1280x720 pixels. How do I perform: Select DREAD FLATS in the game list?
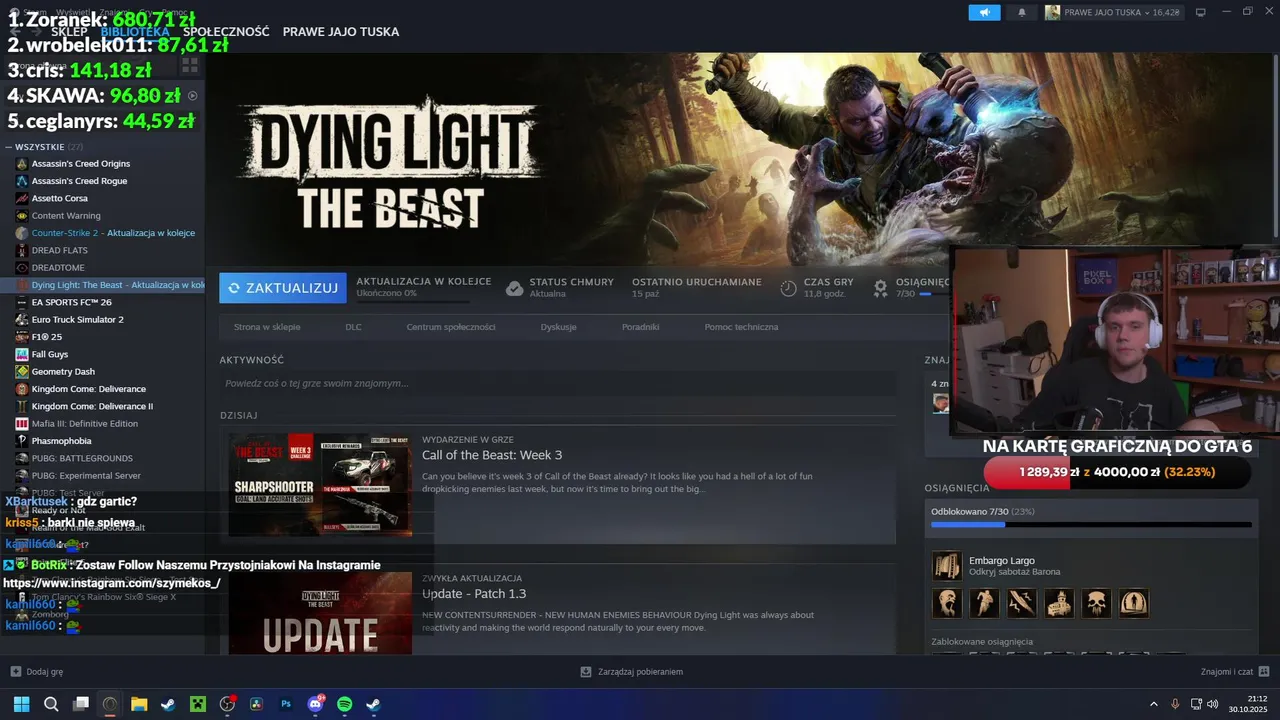(60, 250)
